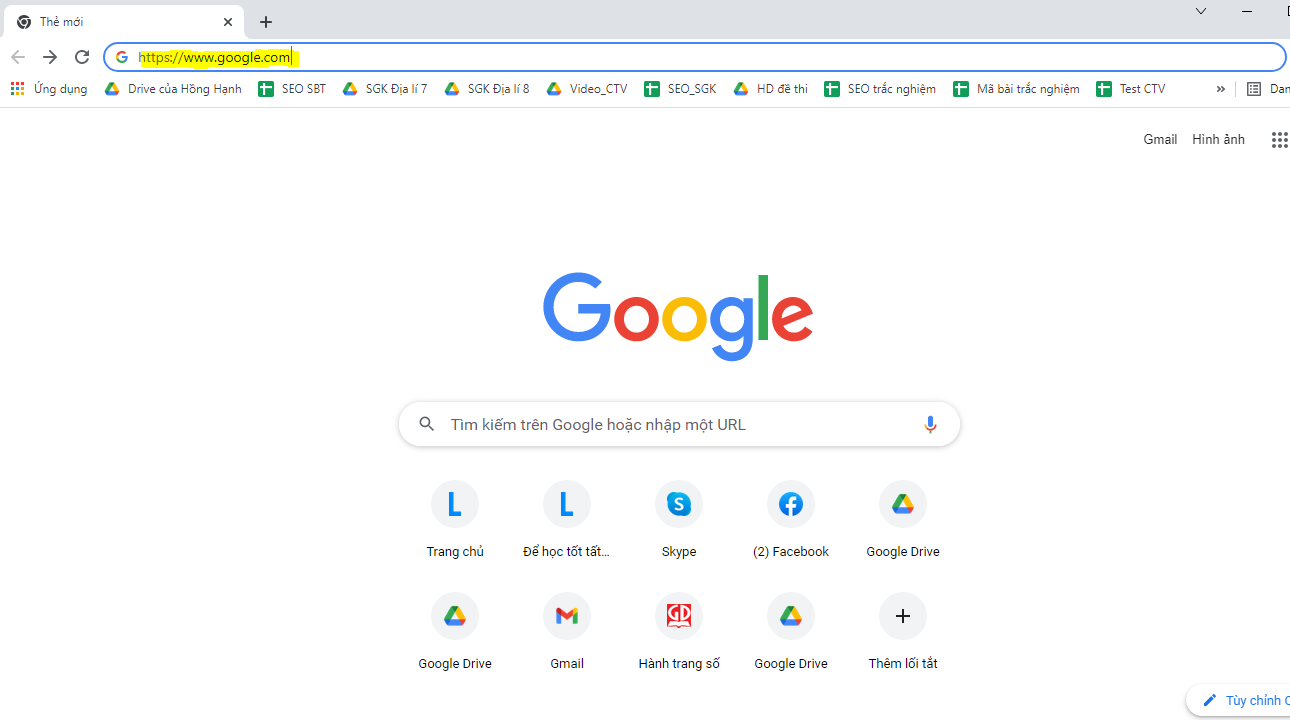Click the back navigation arrow

click(18, 57)
